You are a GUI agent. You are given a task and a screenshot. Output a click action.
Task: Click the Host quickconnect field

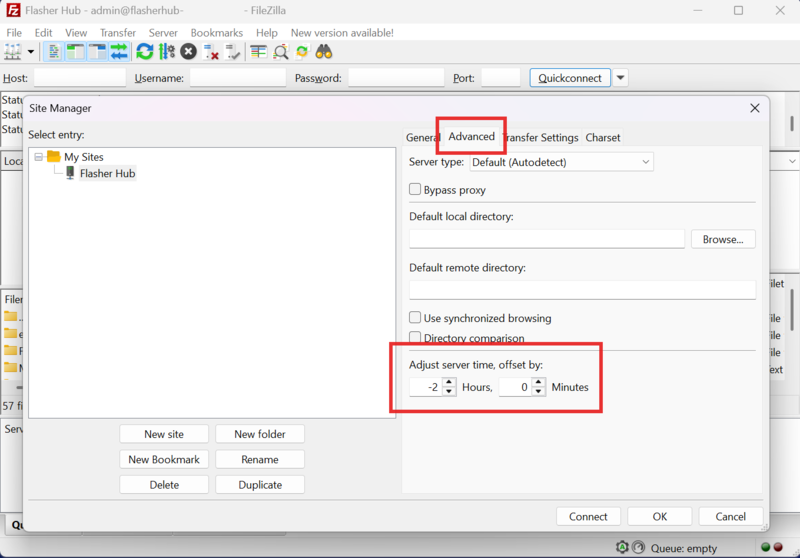(80, 78)
